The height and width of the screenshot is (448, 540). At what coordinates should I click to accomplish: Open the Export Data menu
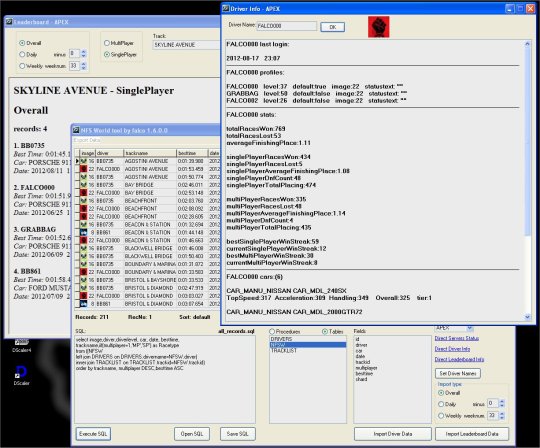click(x=87, y=140)
